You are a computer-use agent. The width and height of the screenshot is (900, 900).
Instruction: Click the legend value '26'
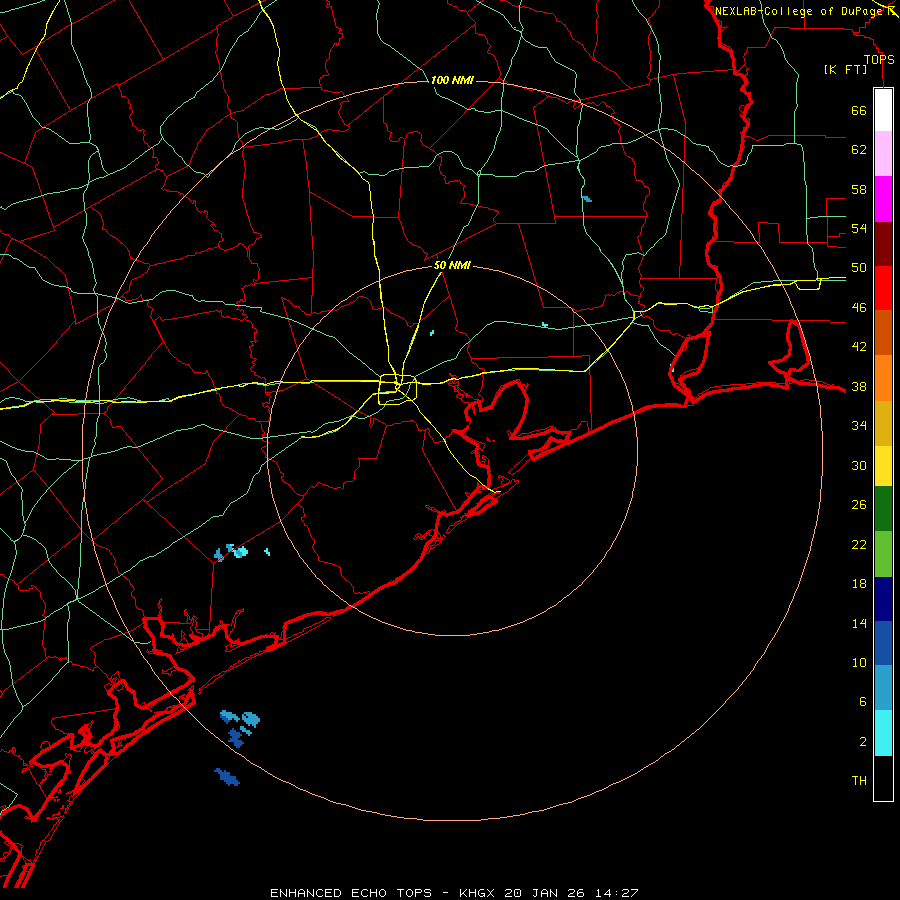click(x=859, y=505)
